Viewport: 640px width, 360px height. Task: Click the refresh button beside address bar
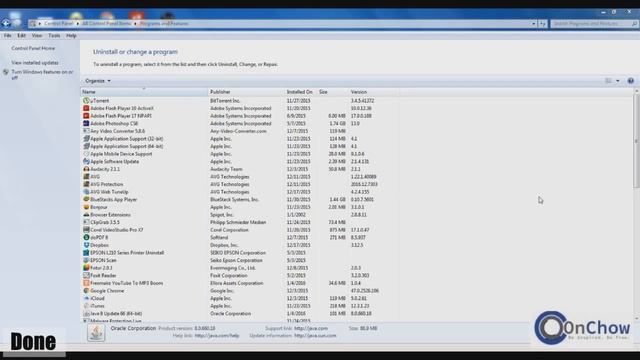pyautogui.click(x=542, y=24)
